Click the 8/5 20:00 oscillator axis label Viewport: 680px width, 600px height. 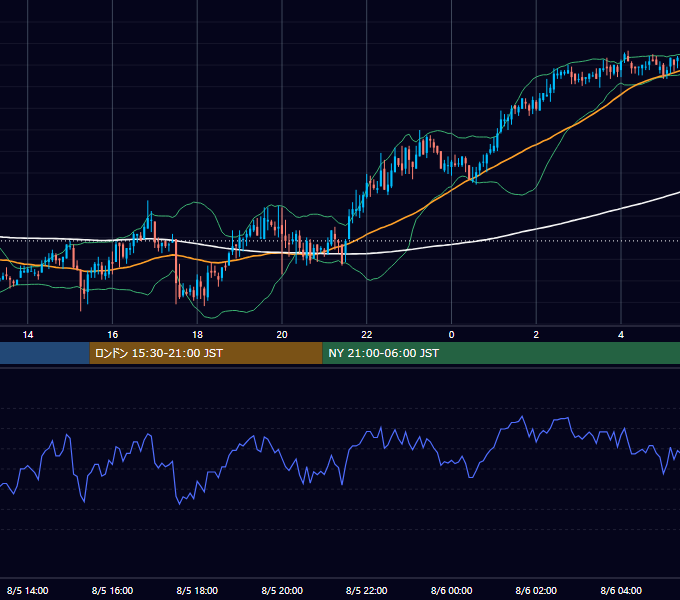point(282,590)
